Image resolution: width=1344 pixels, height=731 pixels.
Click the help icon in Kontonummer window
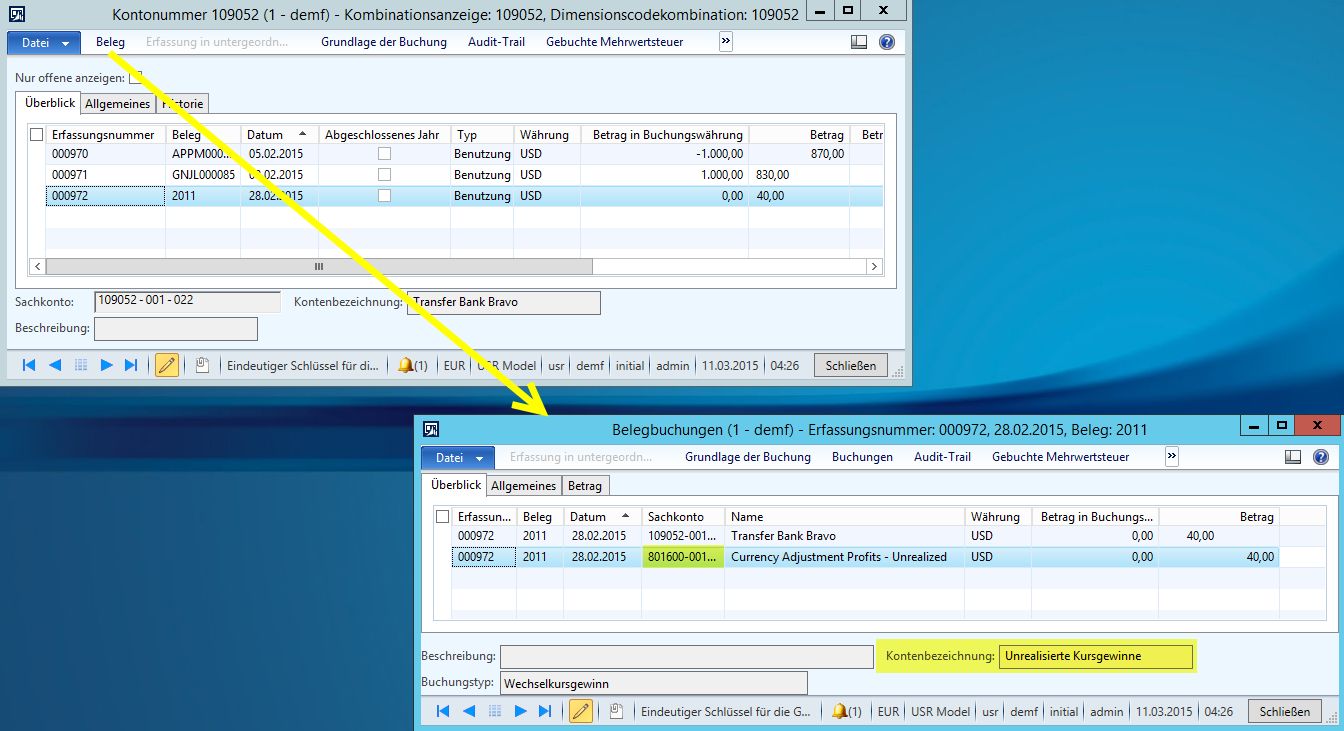[886, 42]
